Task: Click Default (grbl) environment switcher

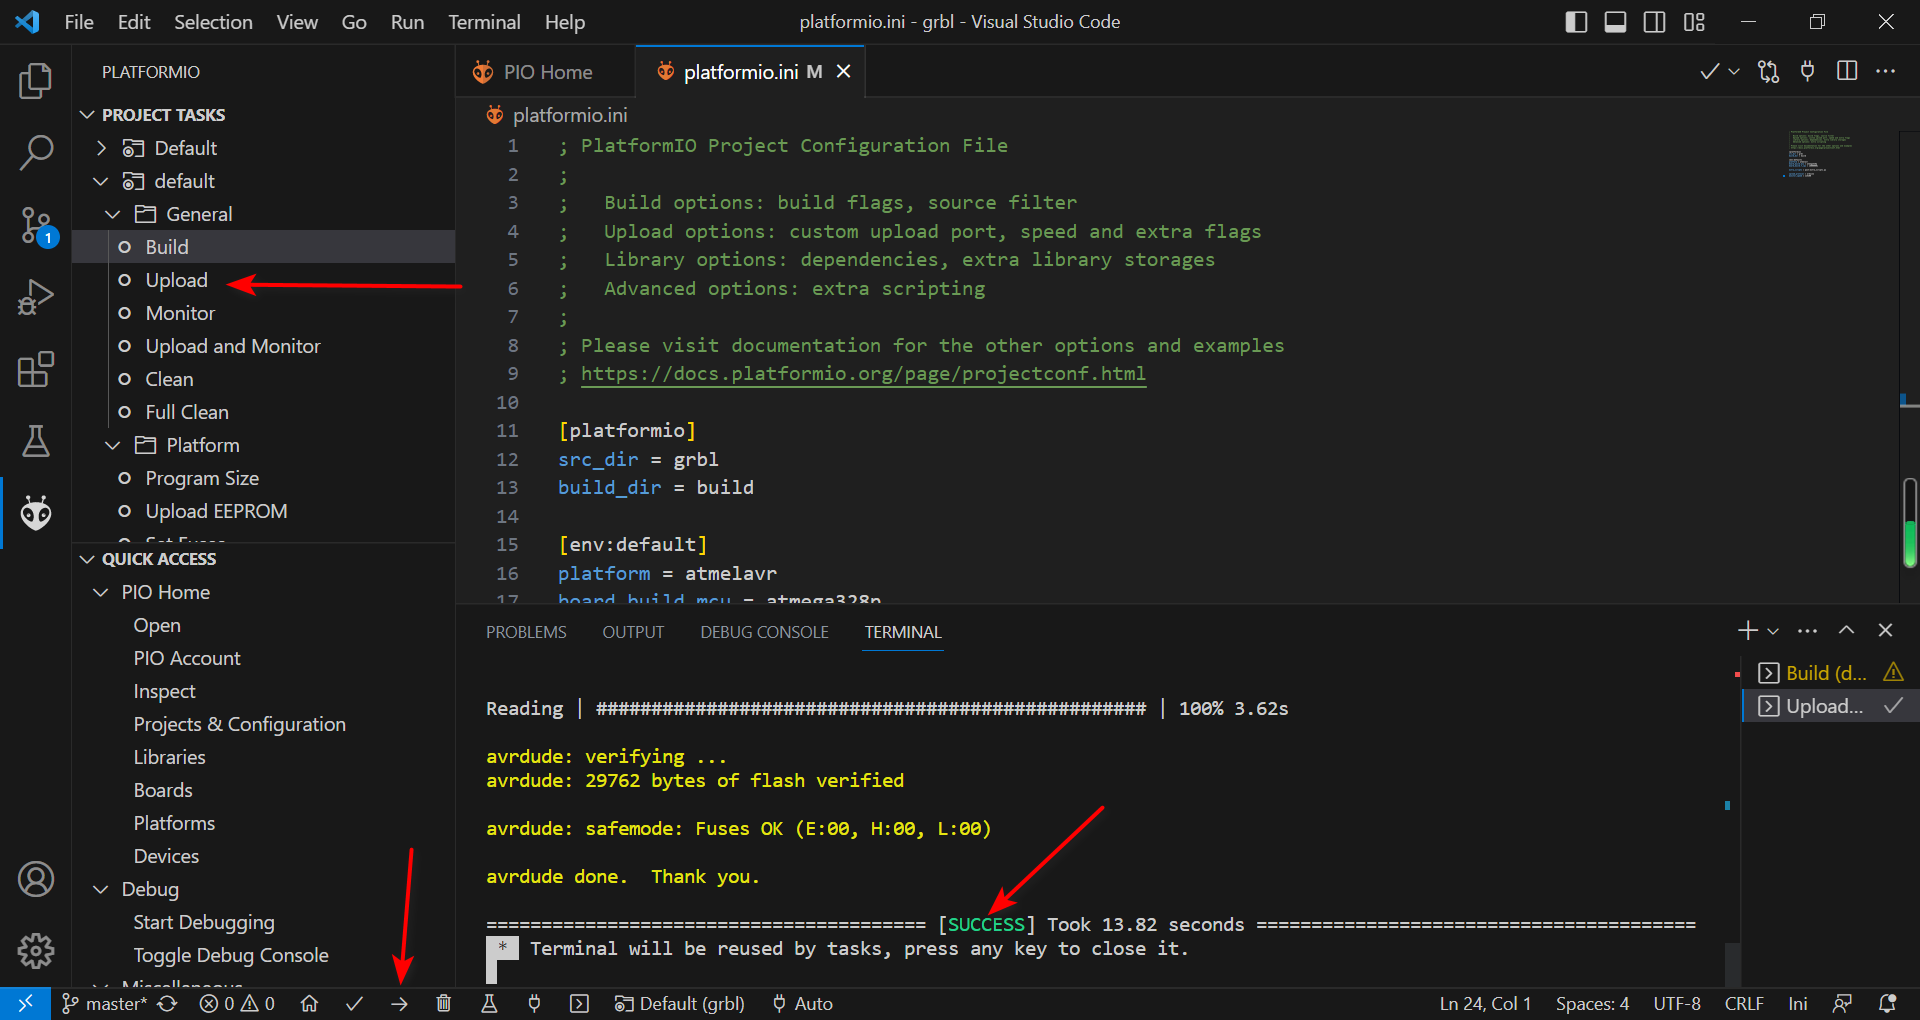Action: [680, 1004]
